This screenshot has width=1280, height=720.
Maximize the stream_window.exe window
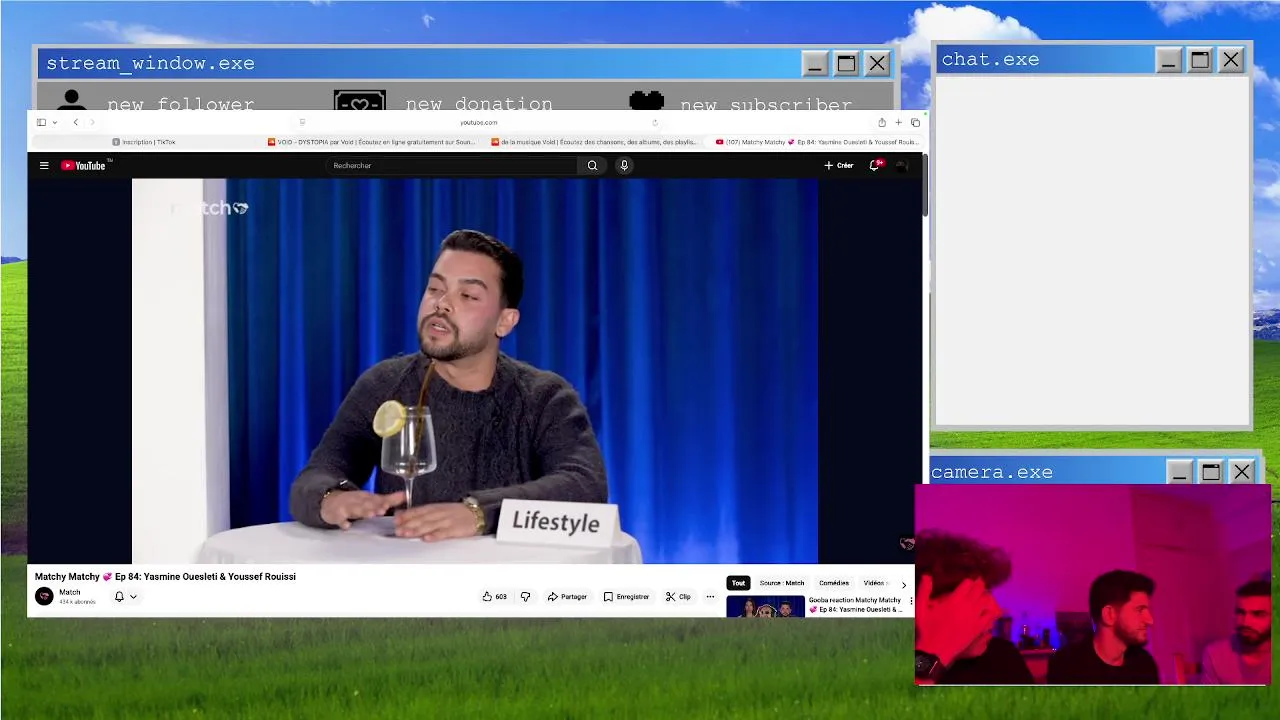click(846, 64)
